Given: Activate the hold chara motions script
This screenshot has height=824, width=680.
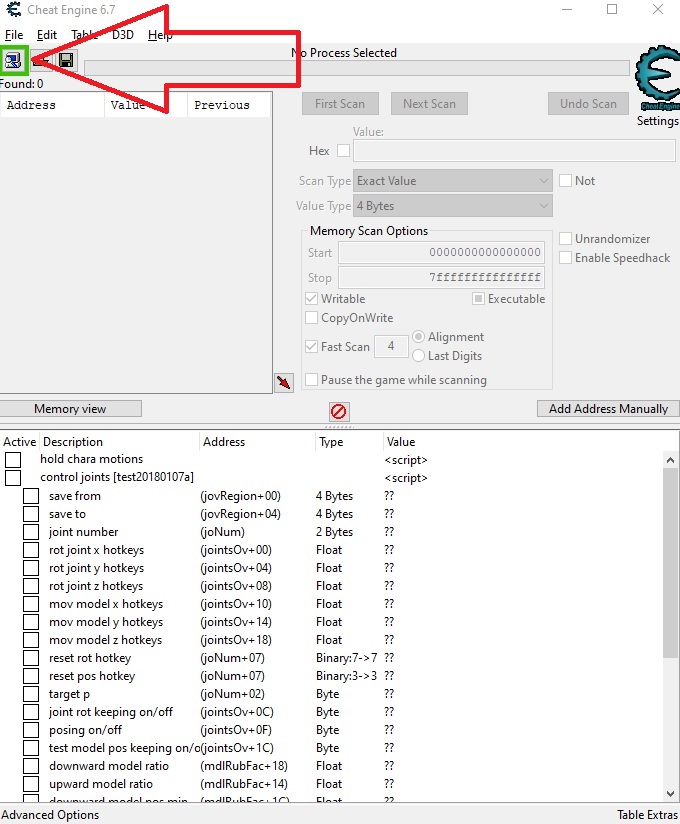Looking at the screenshot, I should [13, 460].
